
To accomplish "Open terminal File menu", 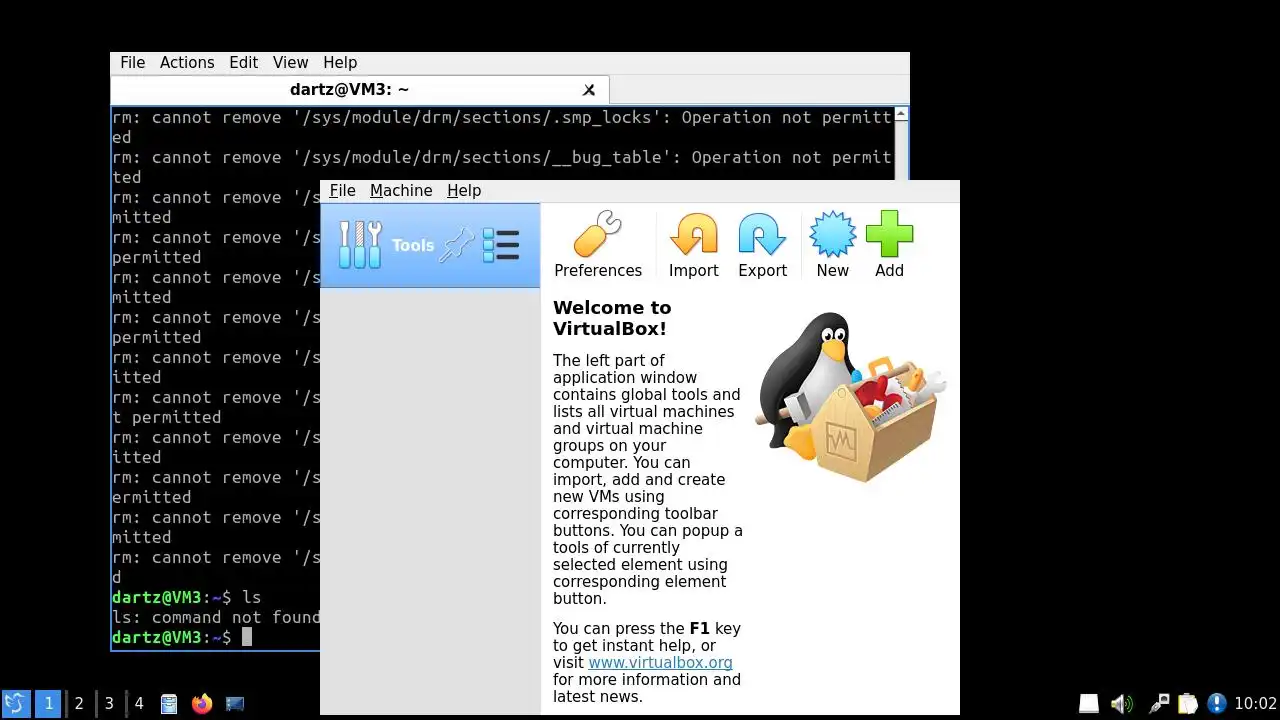I will 133,62.
